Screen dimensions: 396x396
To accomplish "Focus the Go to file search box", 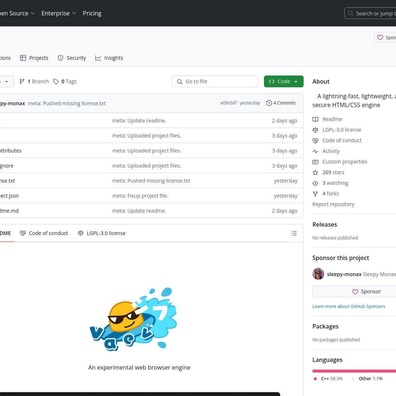I will 215,81.
